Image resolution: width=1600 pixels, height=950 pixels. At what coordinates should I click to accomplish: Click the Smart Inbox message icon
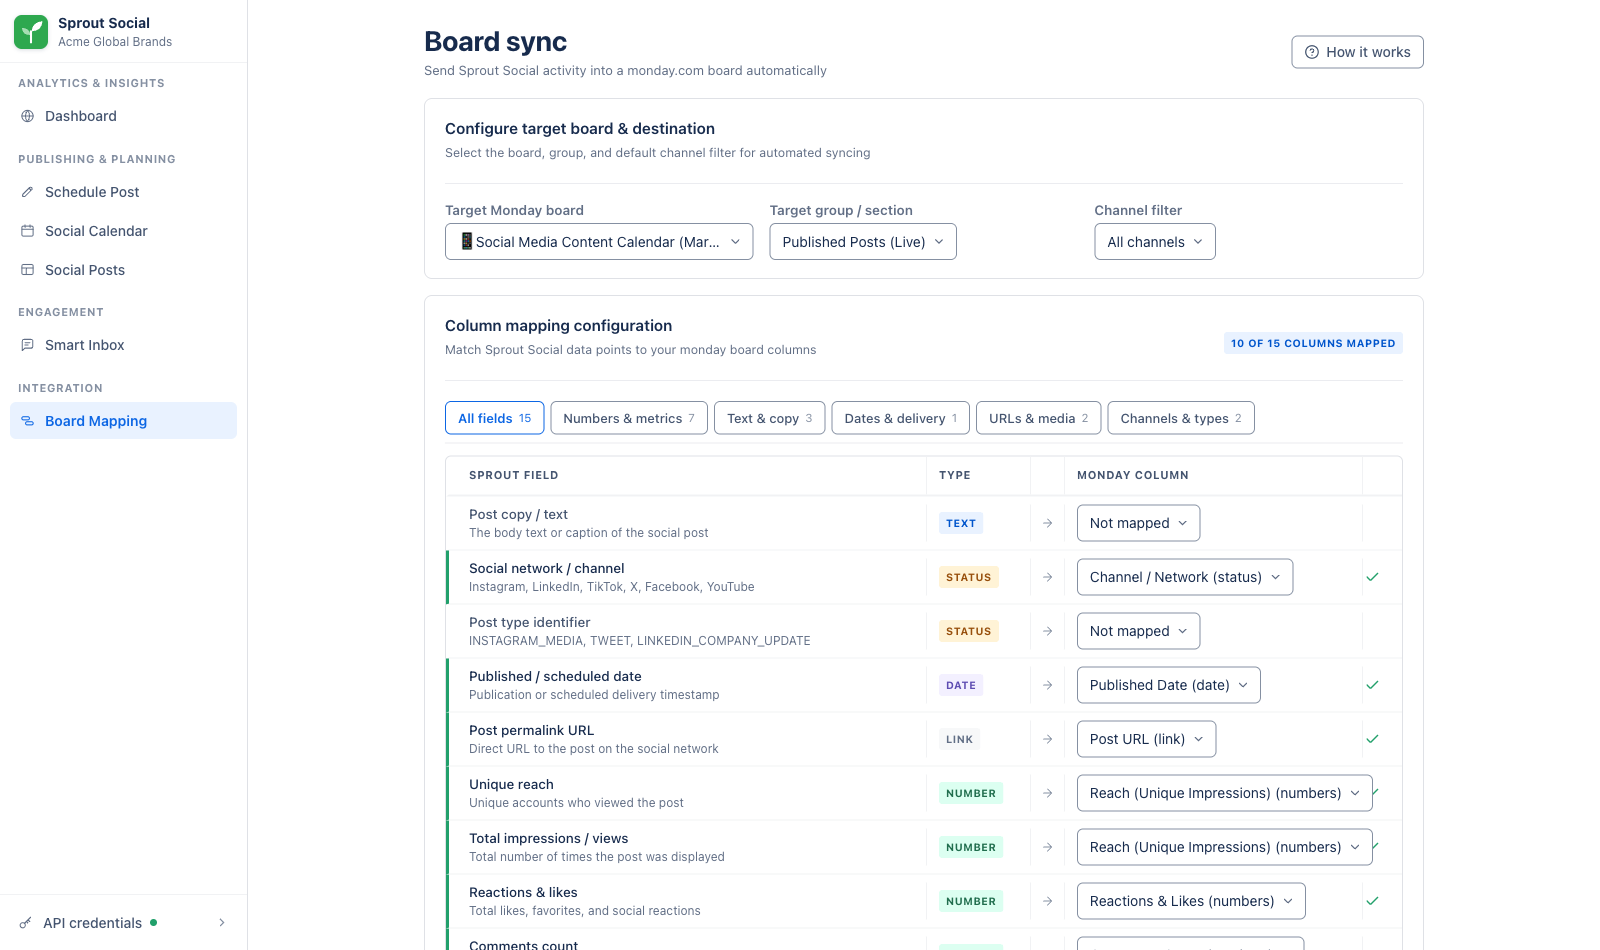click(x=28, y=345)
